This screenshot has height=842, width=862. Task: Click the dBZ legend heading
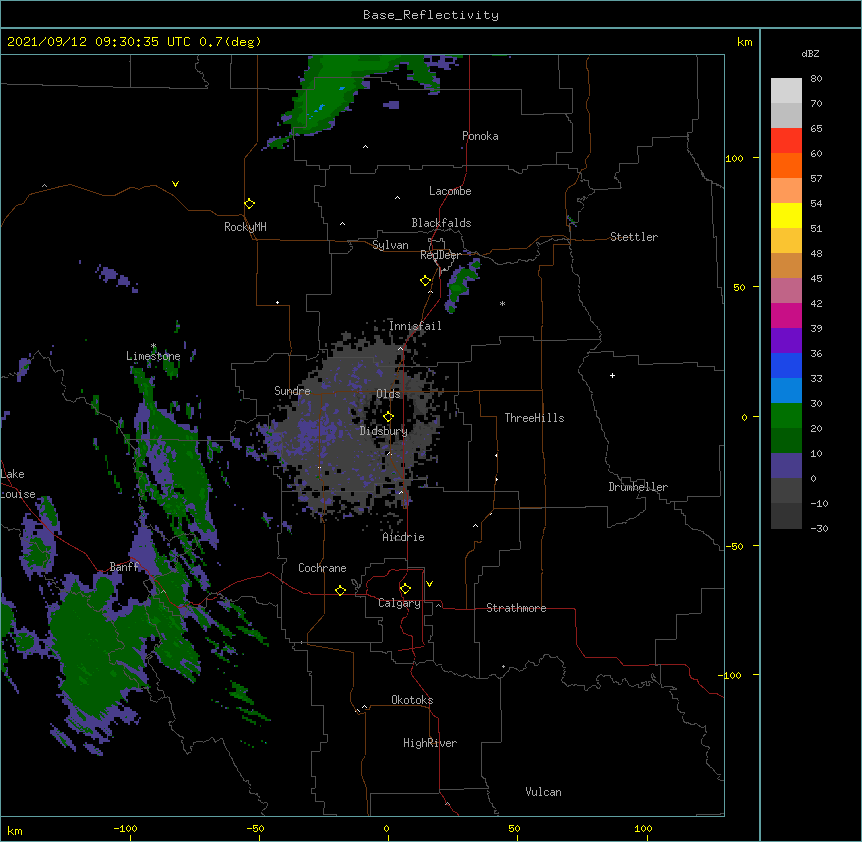click(810, 53)
